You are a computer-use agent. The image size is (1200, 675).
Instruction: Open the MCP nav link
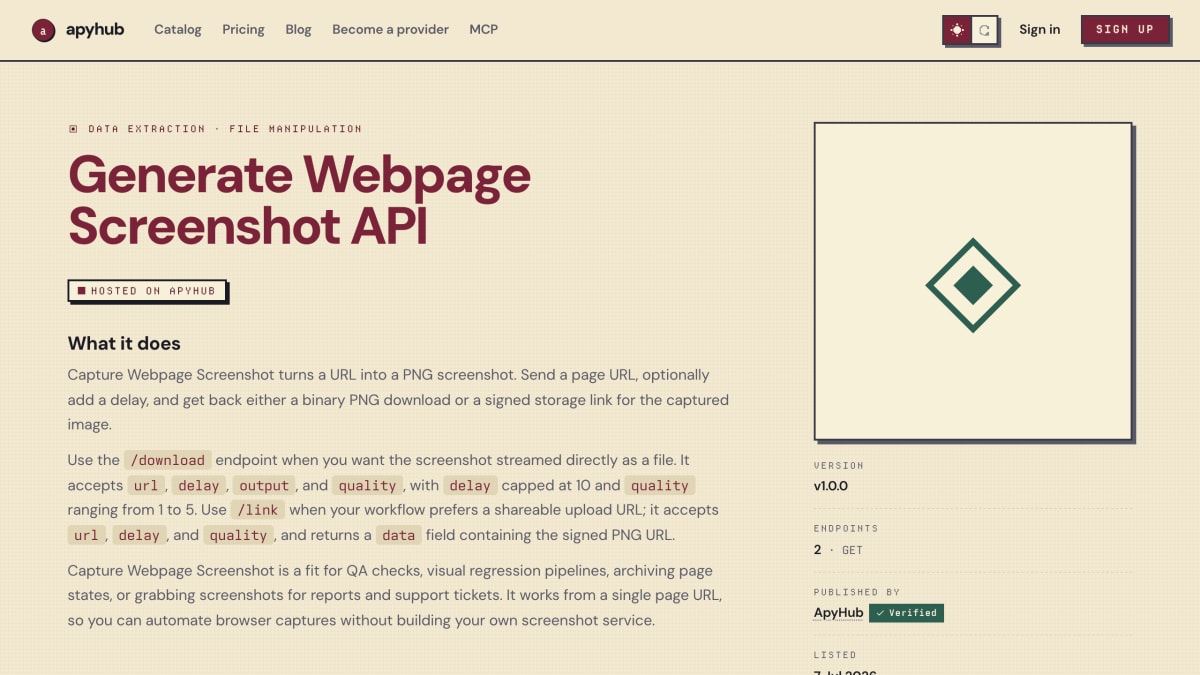coord(484,29)
